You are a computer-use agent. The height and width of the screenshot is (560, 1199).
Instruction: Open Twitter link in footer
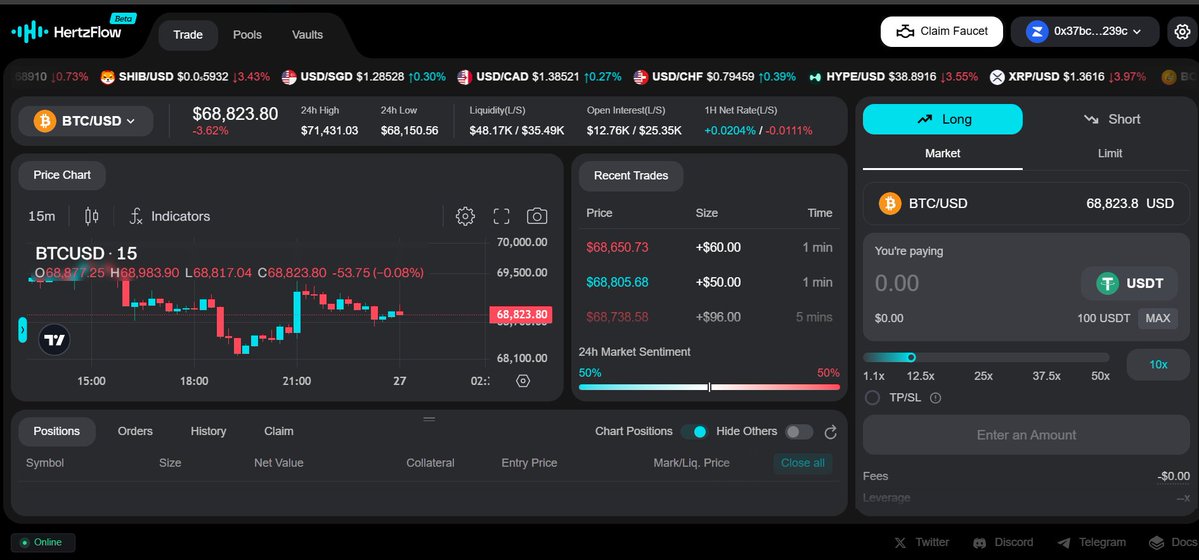[x=921, y=542]
